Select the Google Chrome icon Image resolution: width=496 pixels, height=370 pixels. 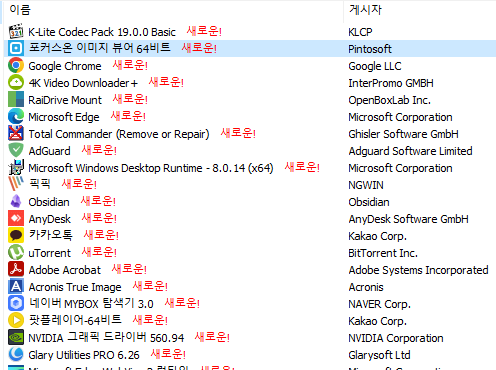click(16, 65)
